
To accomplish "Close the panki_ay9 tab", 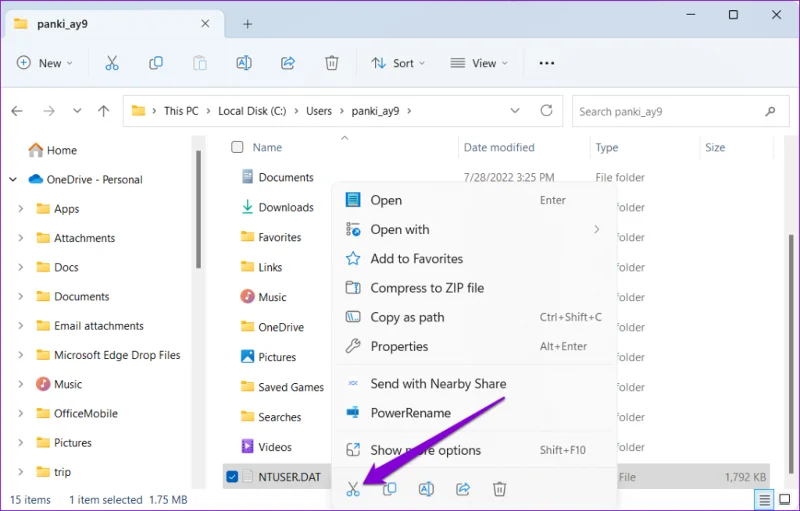I will [x=205, y=23].
